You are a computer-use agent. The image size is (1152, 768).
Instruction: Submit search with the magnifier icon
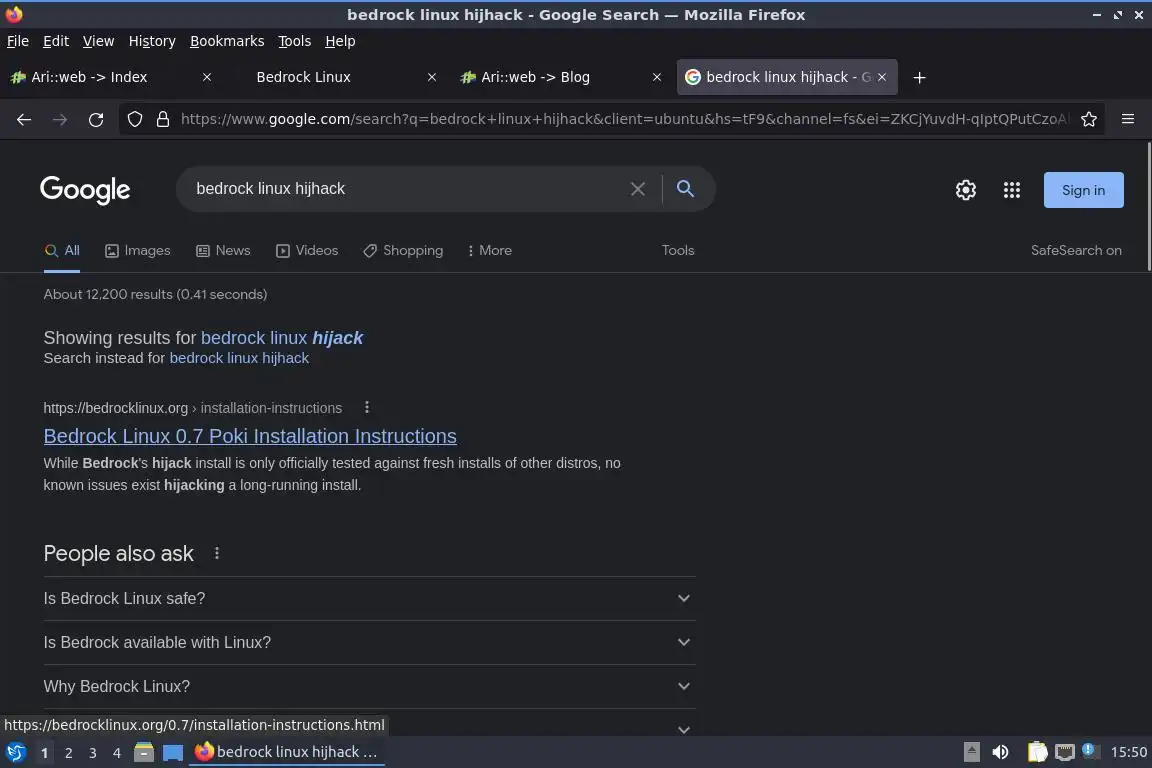pyautogui.click(x=685, y=189)
